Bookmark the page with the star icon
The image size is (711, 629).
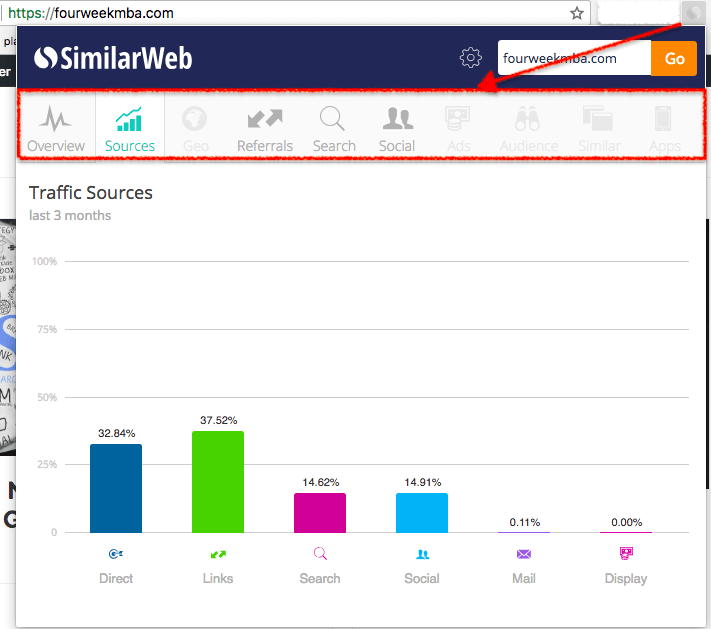(x=577, y=13)
